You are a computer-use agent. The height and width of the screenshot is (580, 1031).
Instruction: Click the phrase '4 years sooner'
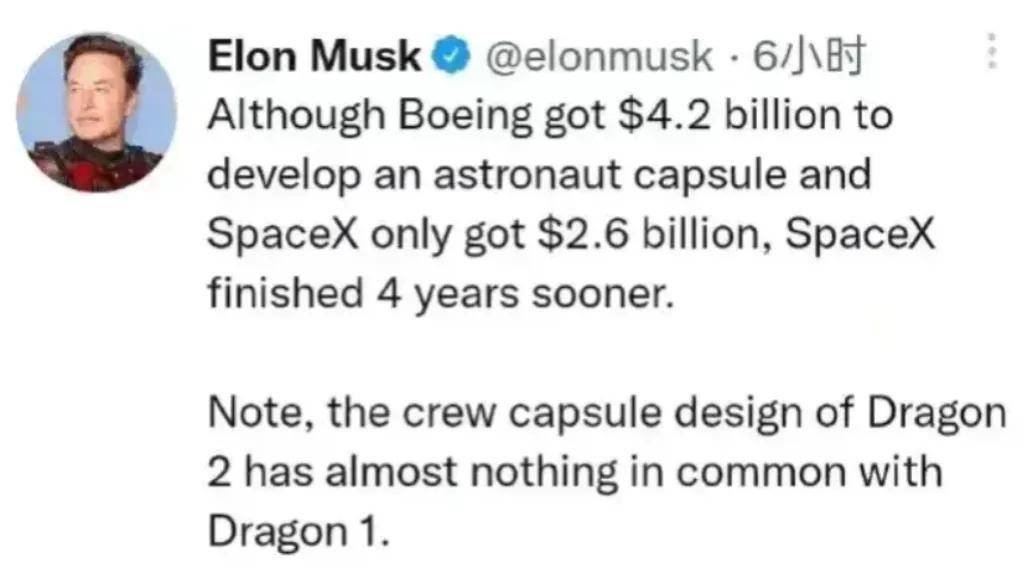pos(525,294)
